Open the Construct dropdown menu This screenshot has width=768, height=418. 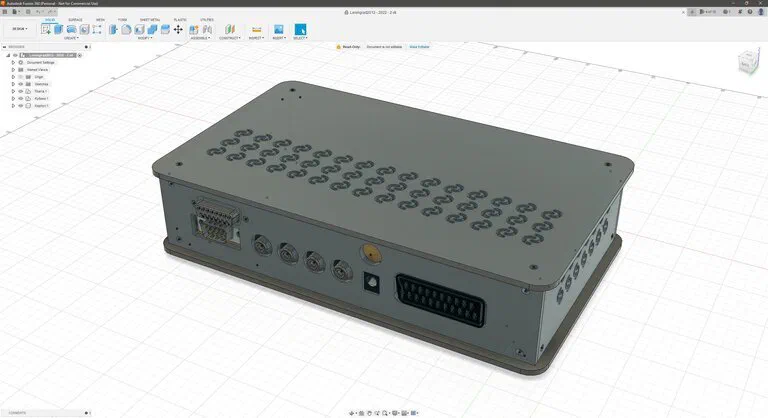pyautogui.click(x=230, y=38)
